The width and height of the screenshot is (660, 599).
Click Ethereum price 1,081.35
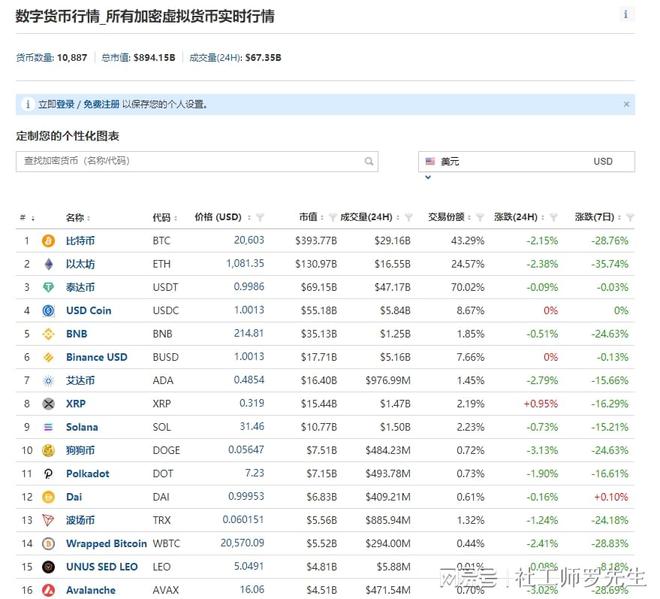pos(245,264)
